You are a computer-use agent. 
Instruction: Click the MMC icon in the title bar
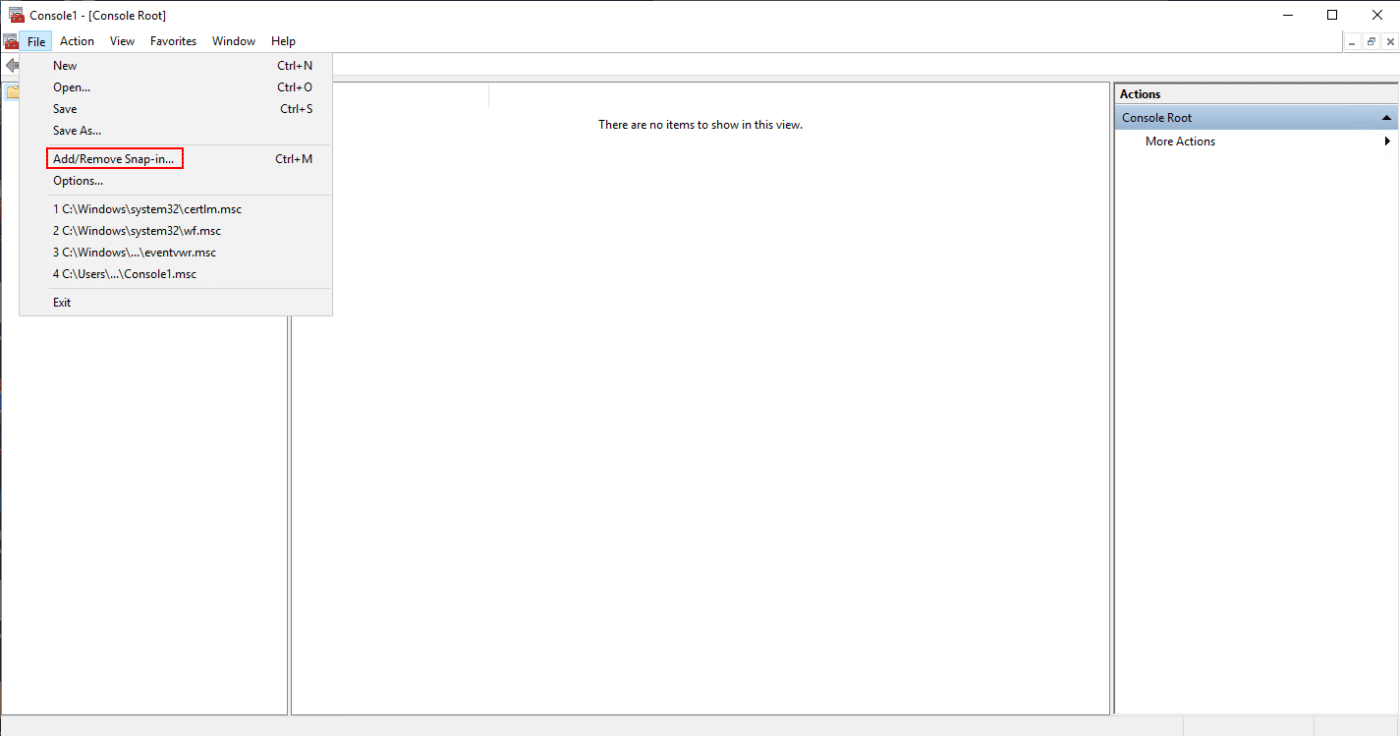pos(15,14)
